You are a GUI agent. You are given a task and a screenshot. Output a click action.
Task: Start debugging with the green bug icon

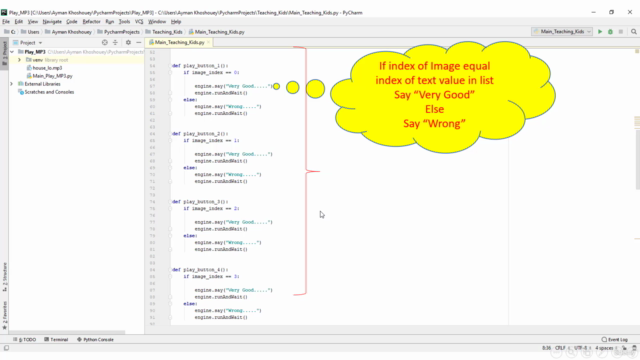[x=610, y=32]
